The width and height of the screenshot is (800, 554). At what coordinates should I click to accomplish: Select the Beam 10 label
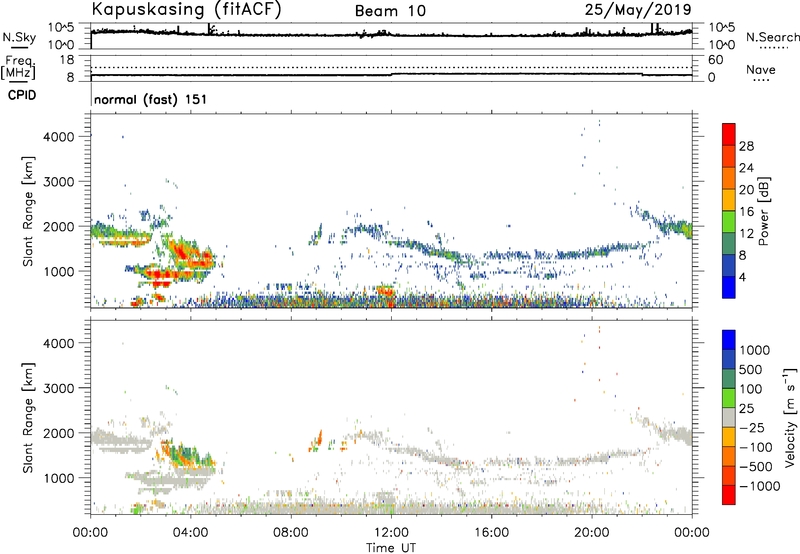pos(390,11)
